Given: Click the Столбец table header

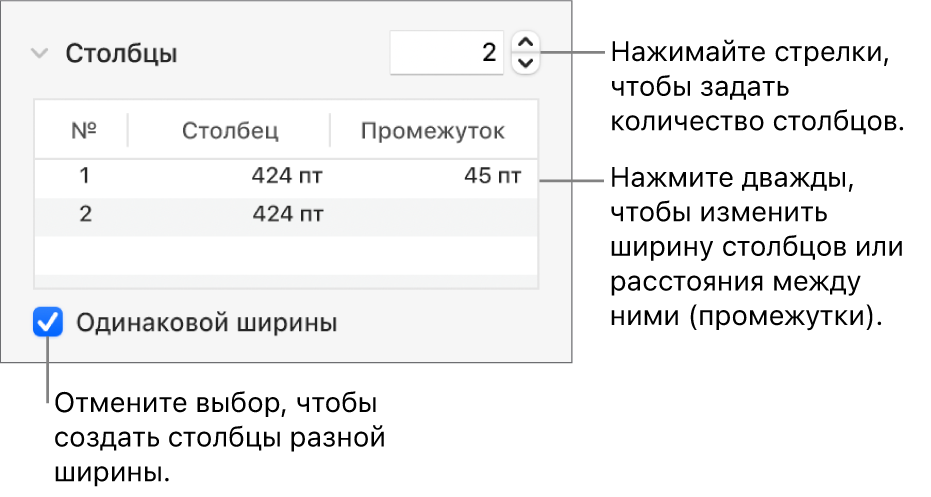Looking at the screenshot, I should pyautogui.click(x=230, y=131).
